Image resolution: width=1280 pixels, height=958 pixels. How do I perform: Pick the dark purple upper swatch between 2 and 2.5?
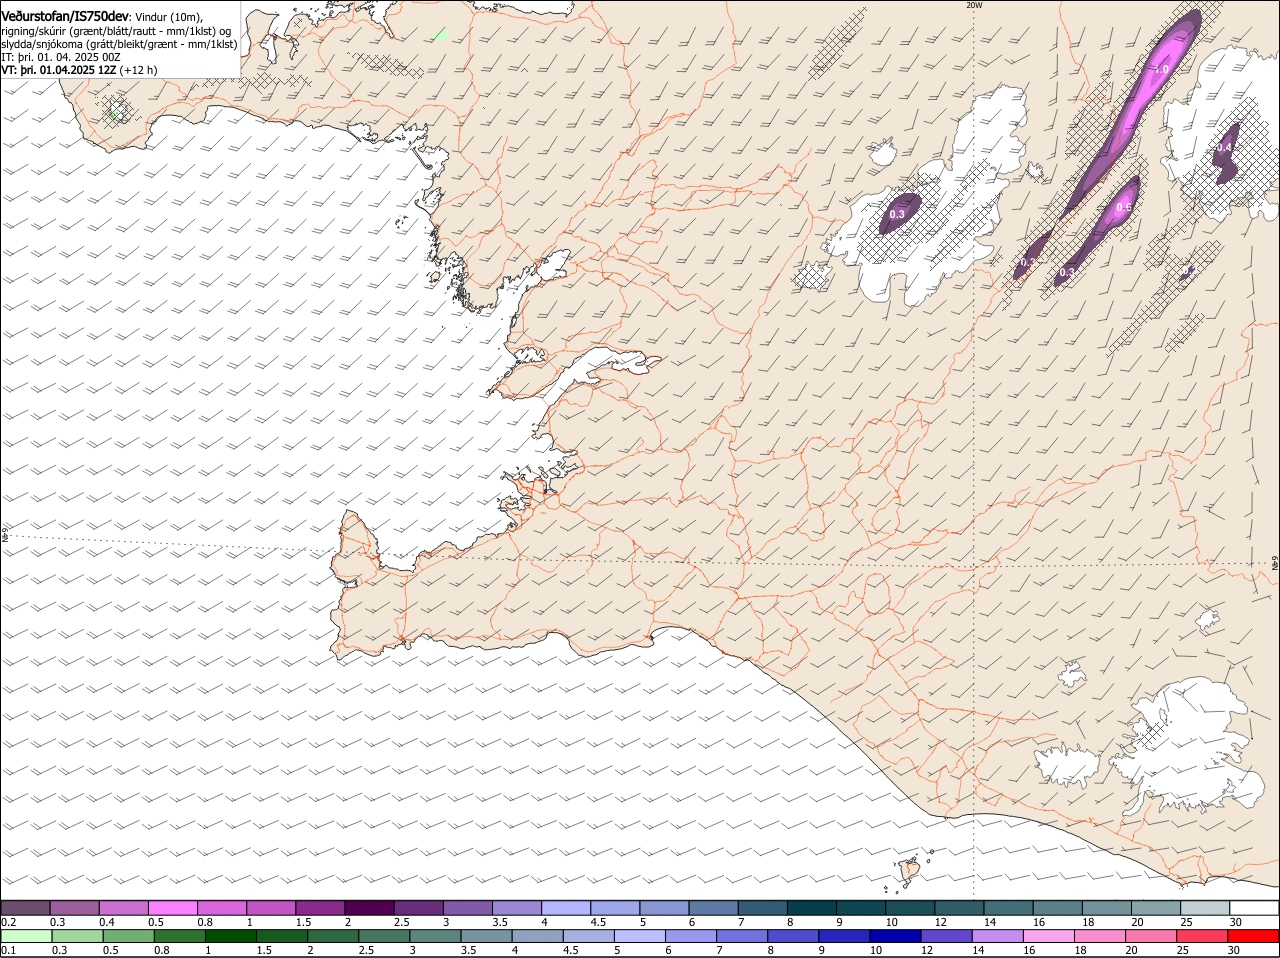pyautogui.click(x=369, y=907)
